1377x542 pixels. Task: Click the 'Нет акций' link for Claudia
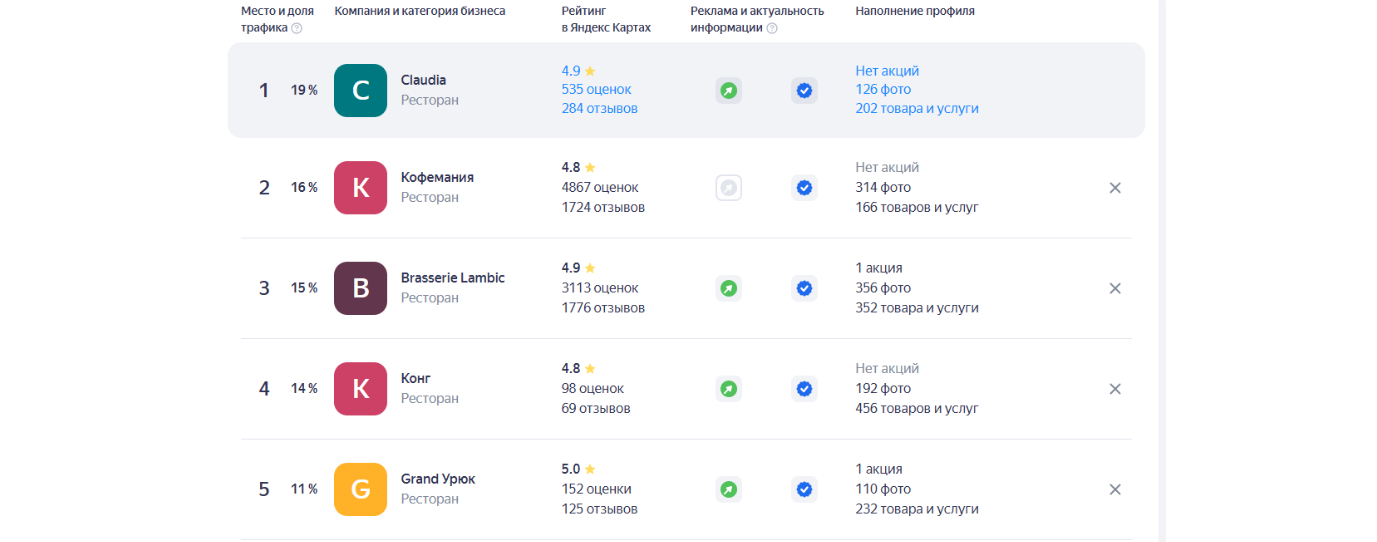click(887, 71)
